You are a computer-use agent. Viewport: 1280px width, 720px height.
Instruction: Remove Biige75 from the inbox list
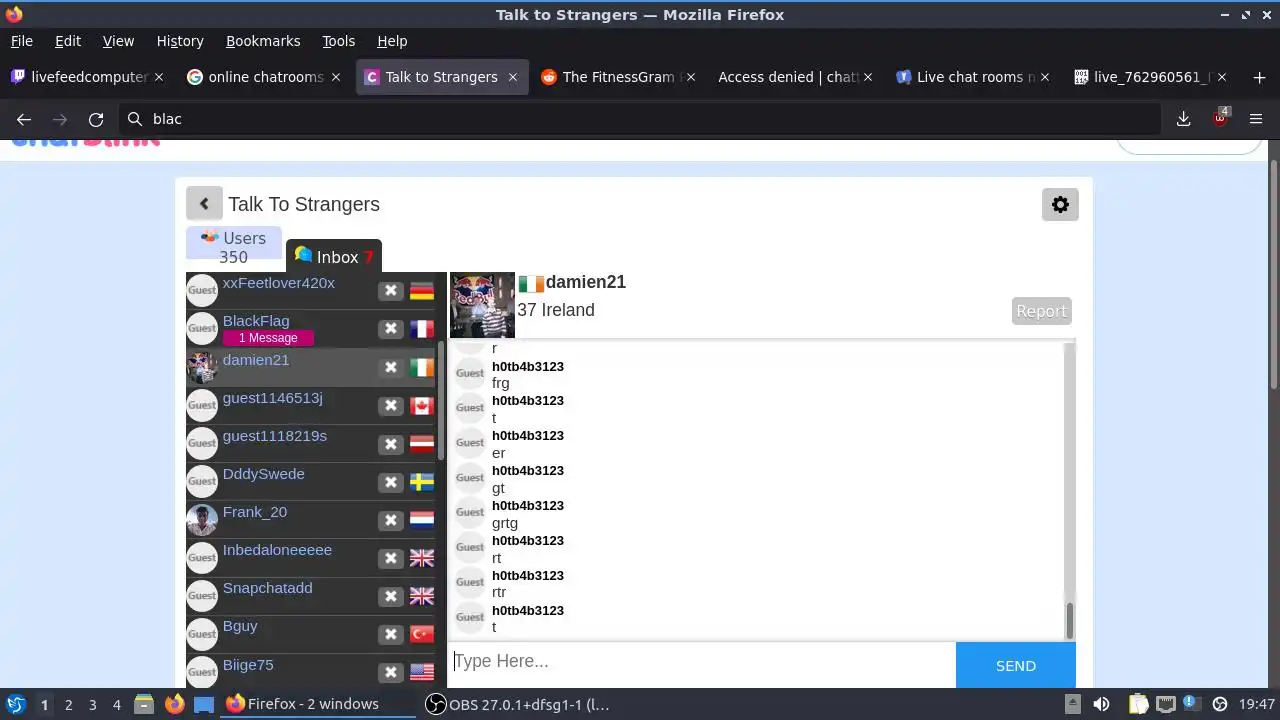[391, 672]
